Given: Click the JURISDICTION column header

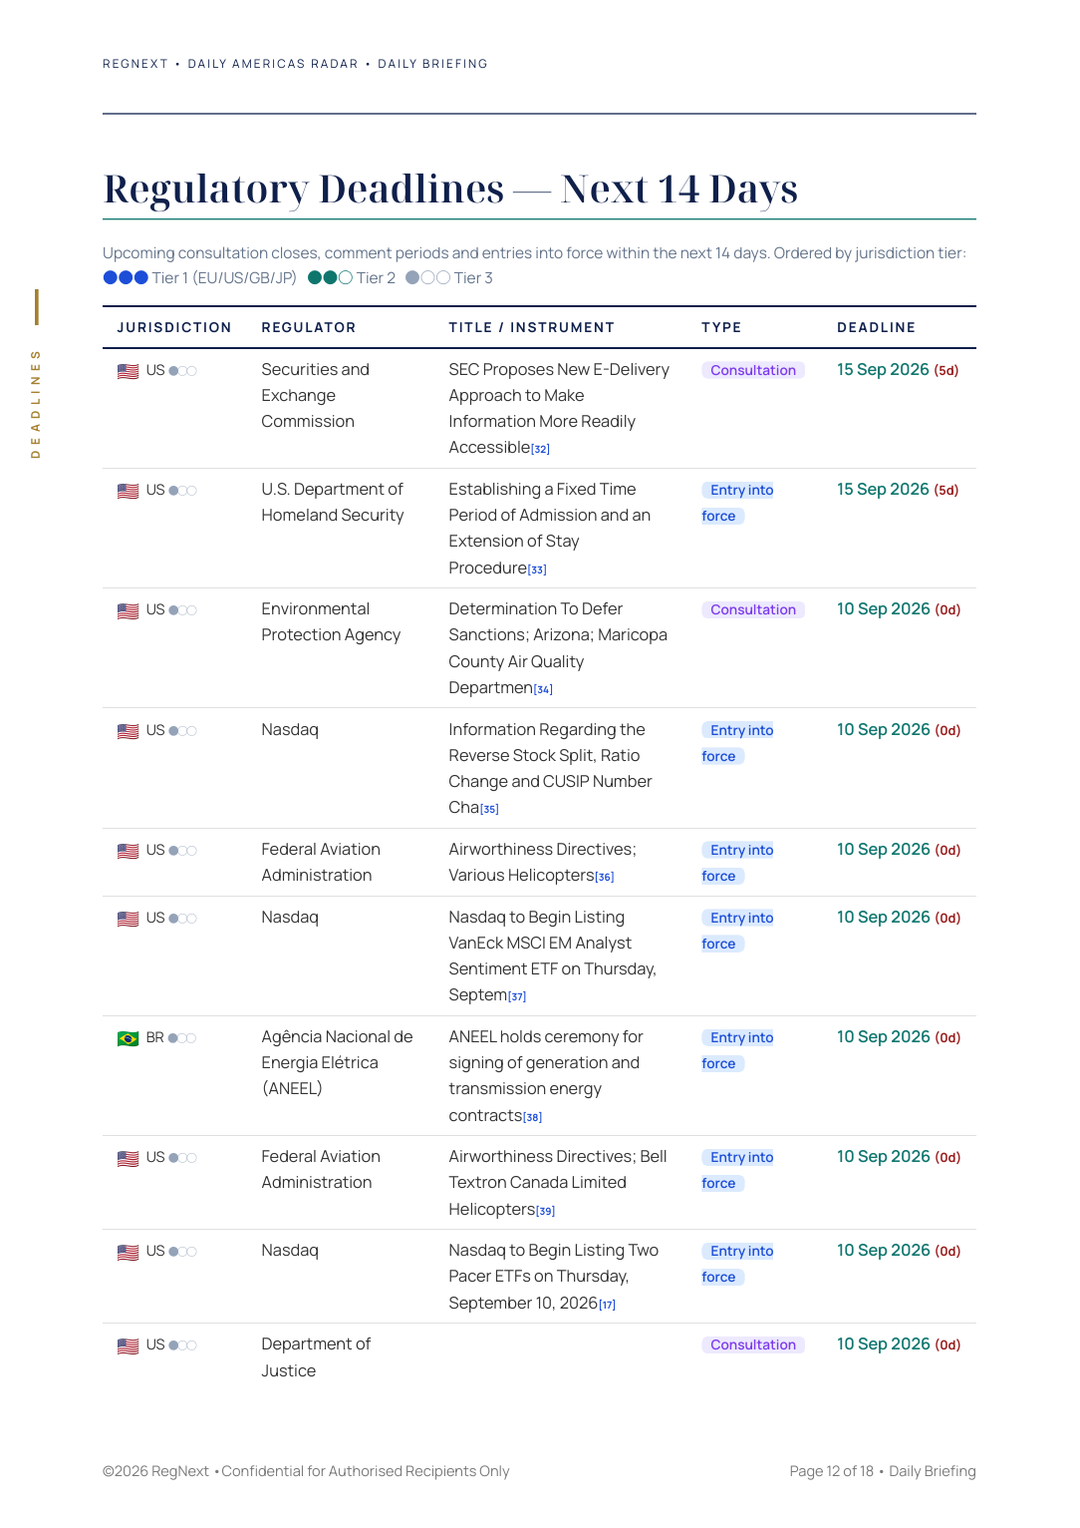Looking at the screenshot, I should click(174, 328).
